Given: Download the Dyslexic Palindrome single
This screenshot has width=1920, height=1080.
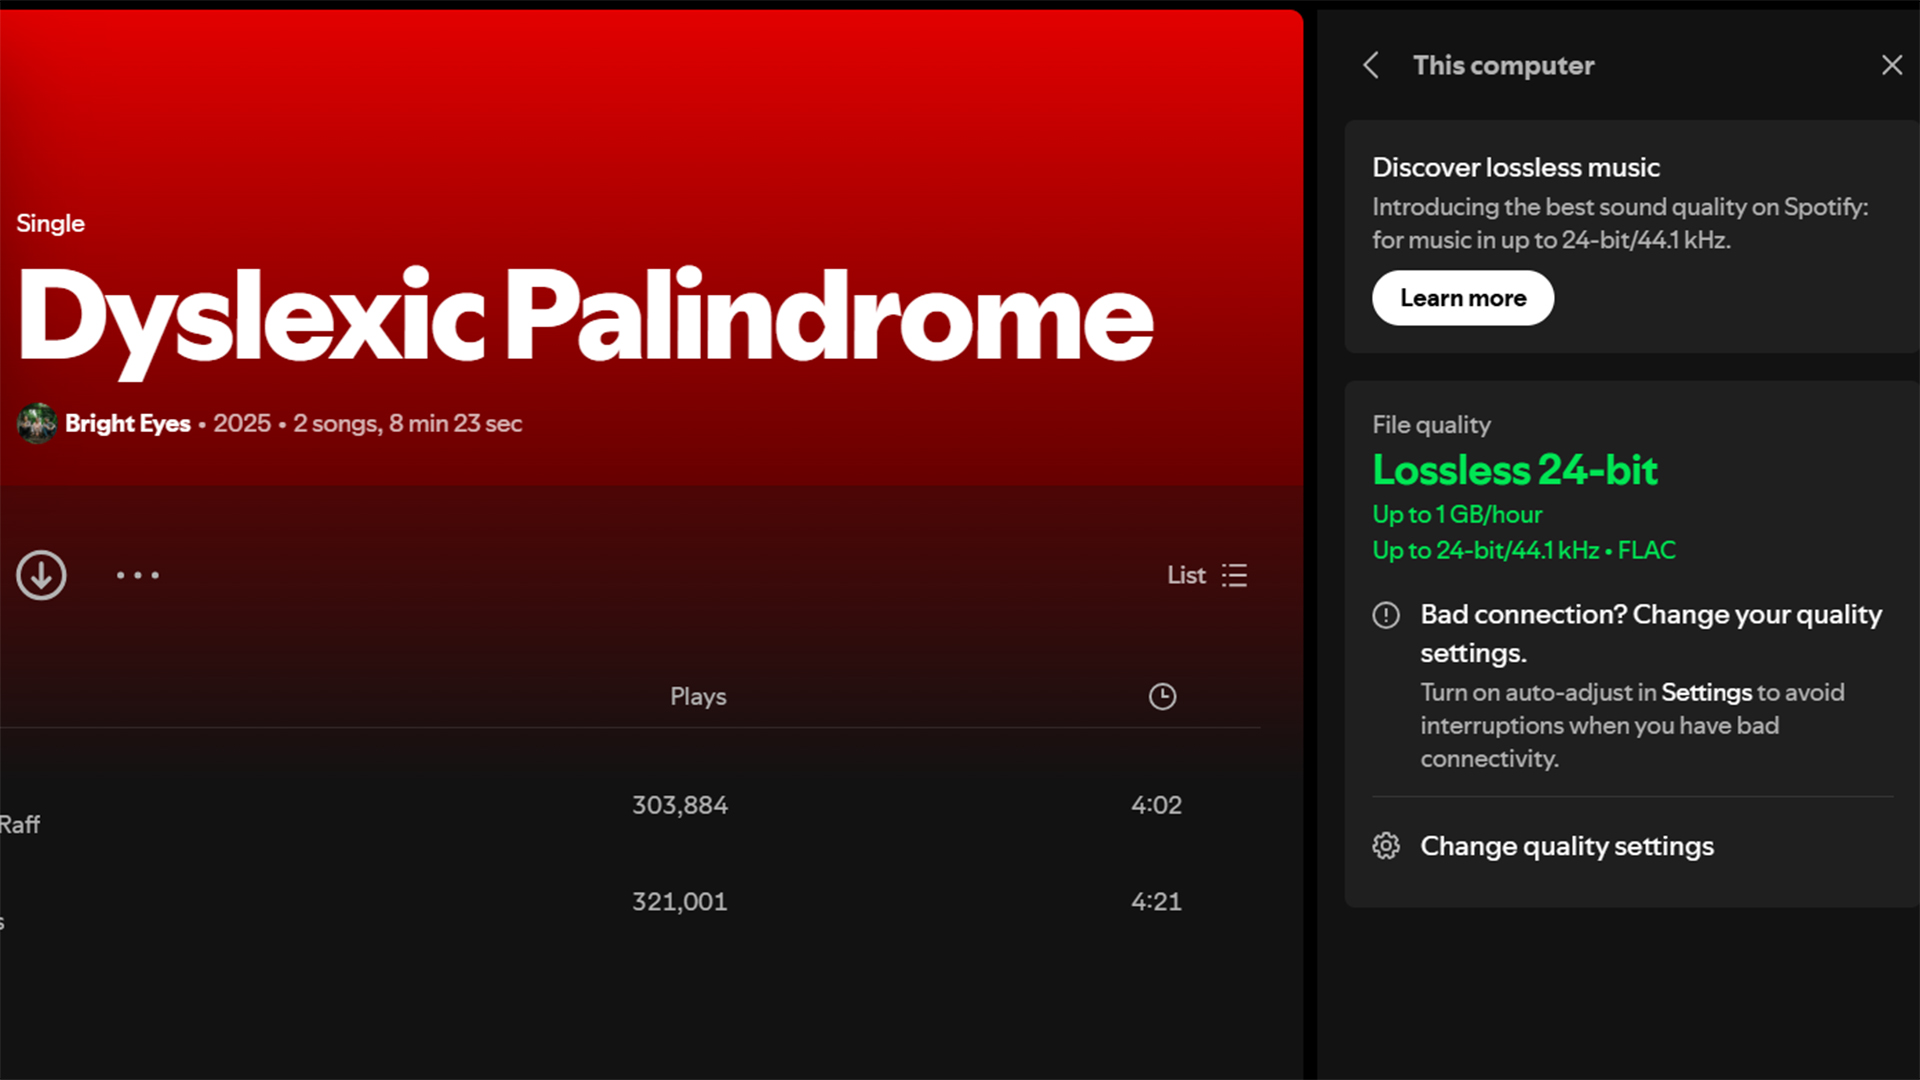Looking at the screenshot, I should pyautogui.click(x=41, y=575).
